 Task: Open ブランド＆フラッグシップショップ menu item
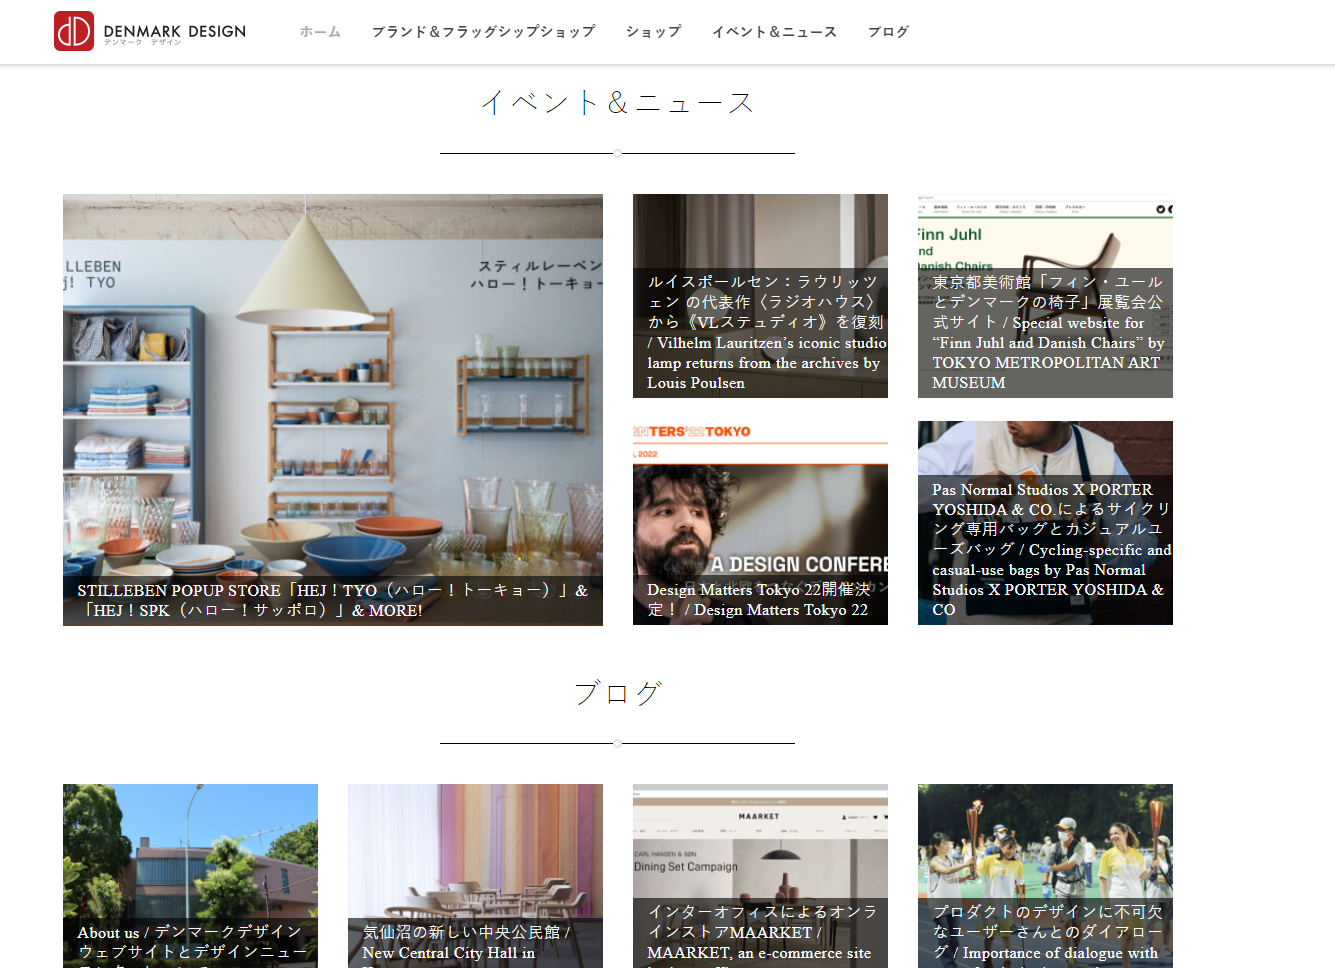(x=483, y=32)
